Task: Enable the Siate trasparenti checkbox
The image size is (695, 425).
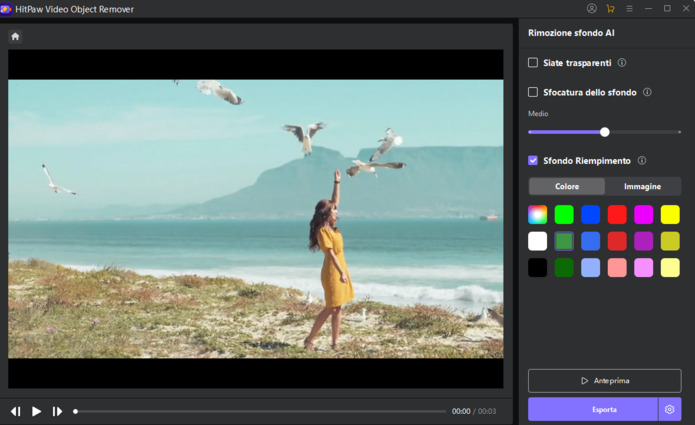Action: [533, 63]
